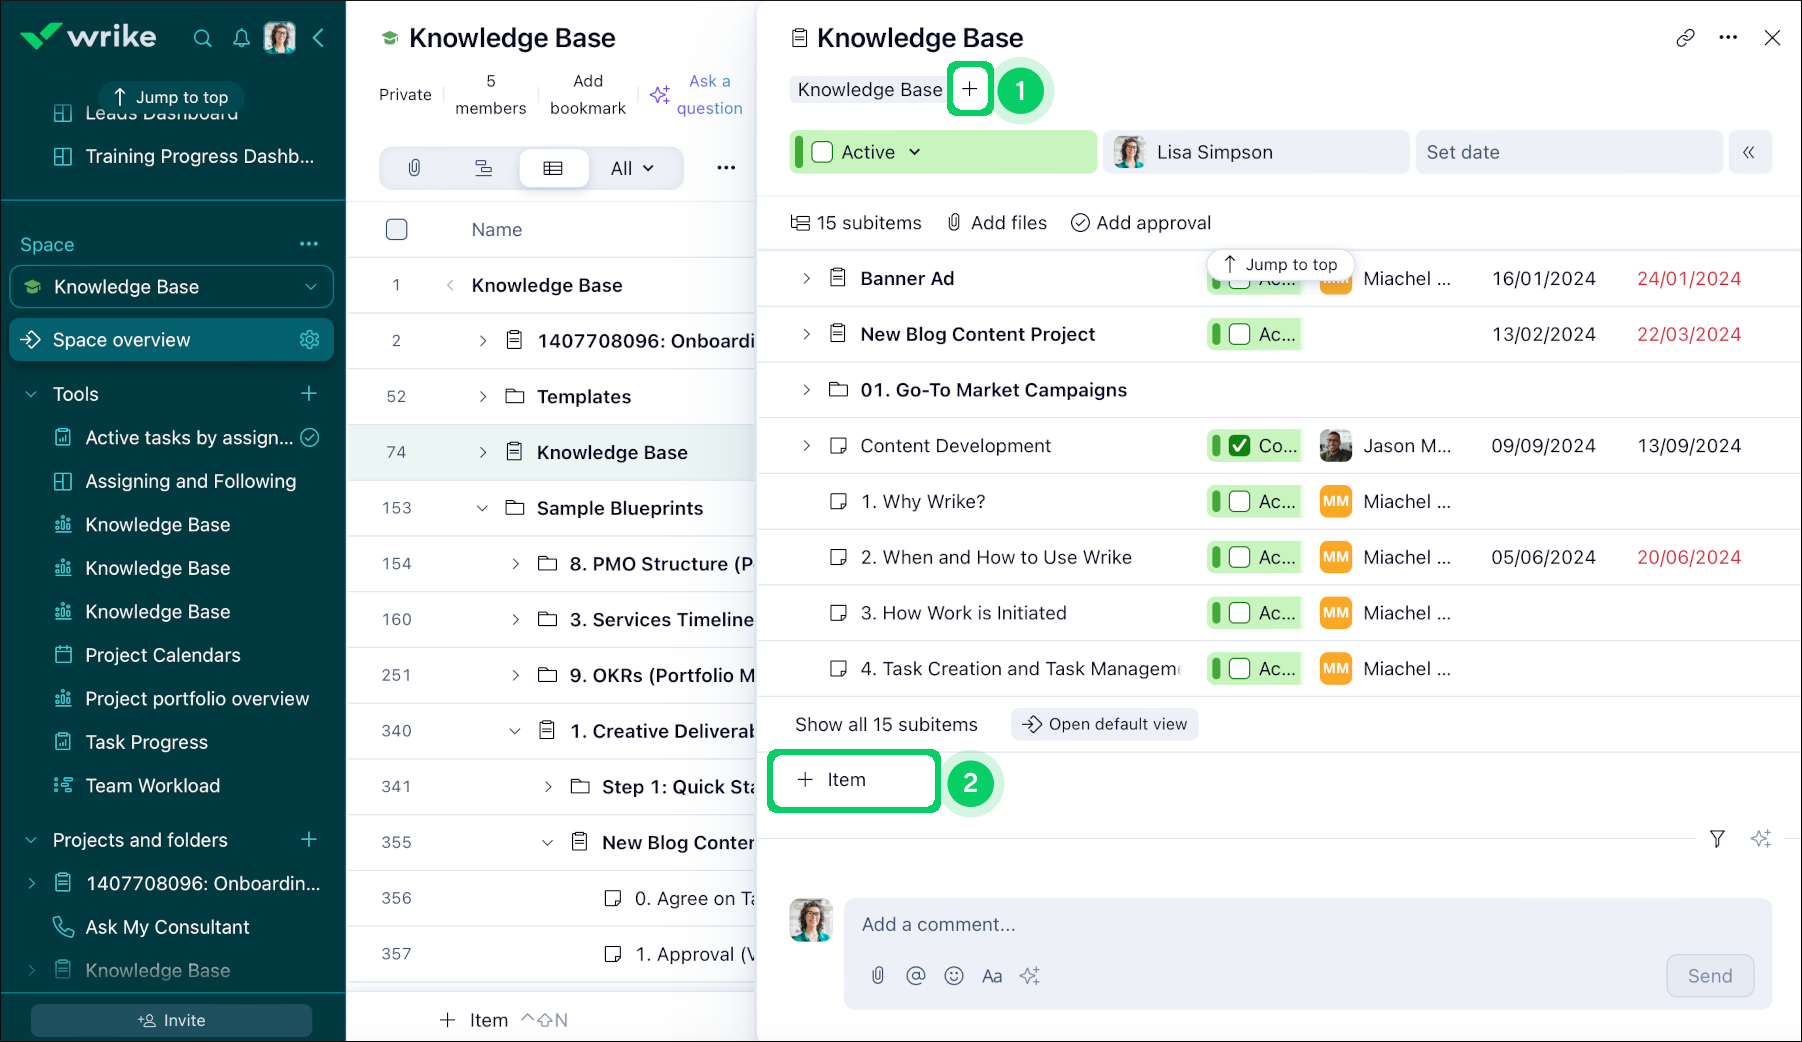Viewport: 1802px width, 1042px height.
Task: Add a bookmark to the space
Action: click(588, 95)
